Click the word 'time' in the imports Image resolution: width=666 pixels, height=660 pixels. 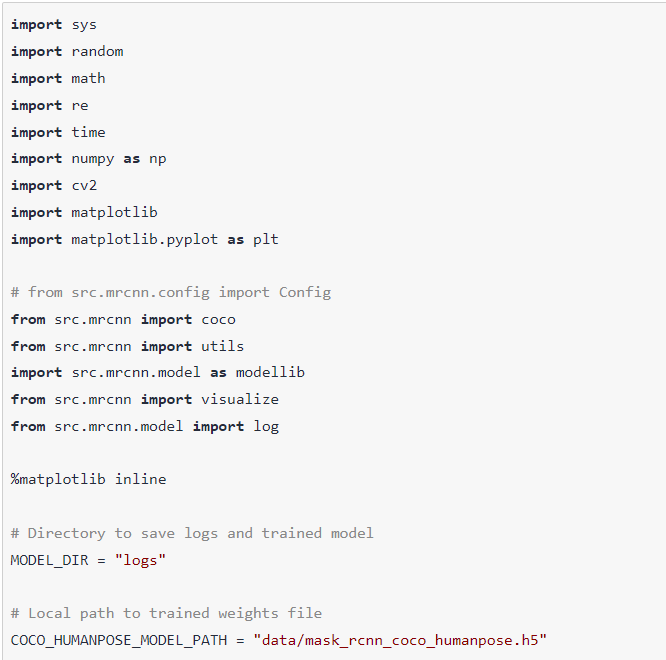[x=88, y=132]
